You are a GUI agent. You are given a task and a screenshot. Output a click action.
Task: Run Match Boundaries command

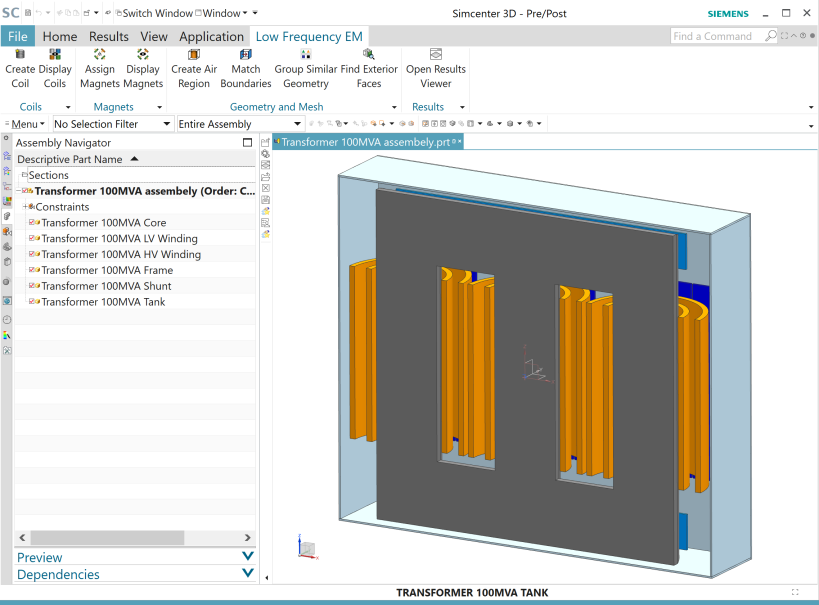(x=245, y=69)
